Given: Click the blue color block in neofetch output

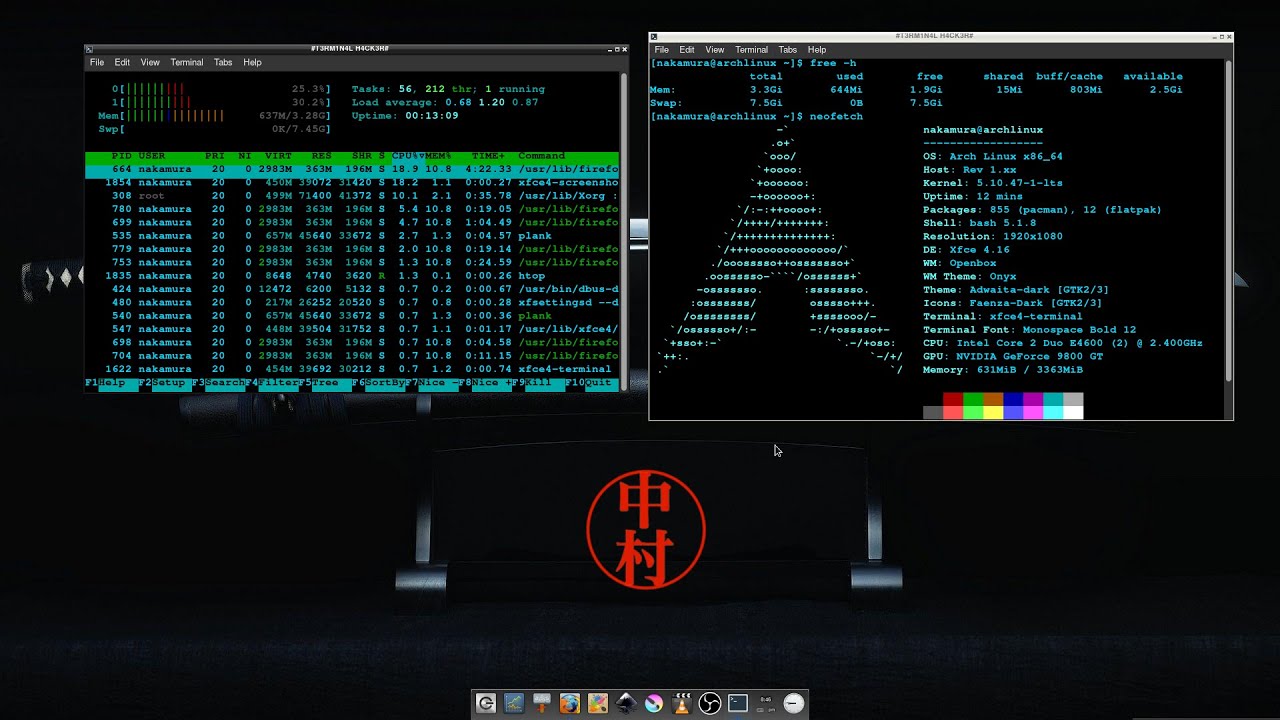Looking at the screenshot, I should point(1013,399).
